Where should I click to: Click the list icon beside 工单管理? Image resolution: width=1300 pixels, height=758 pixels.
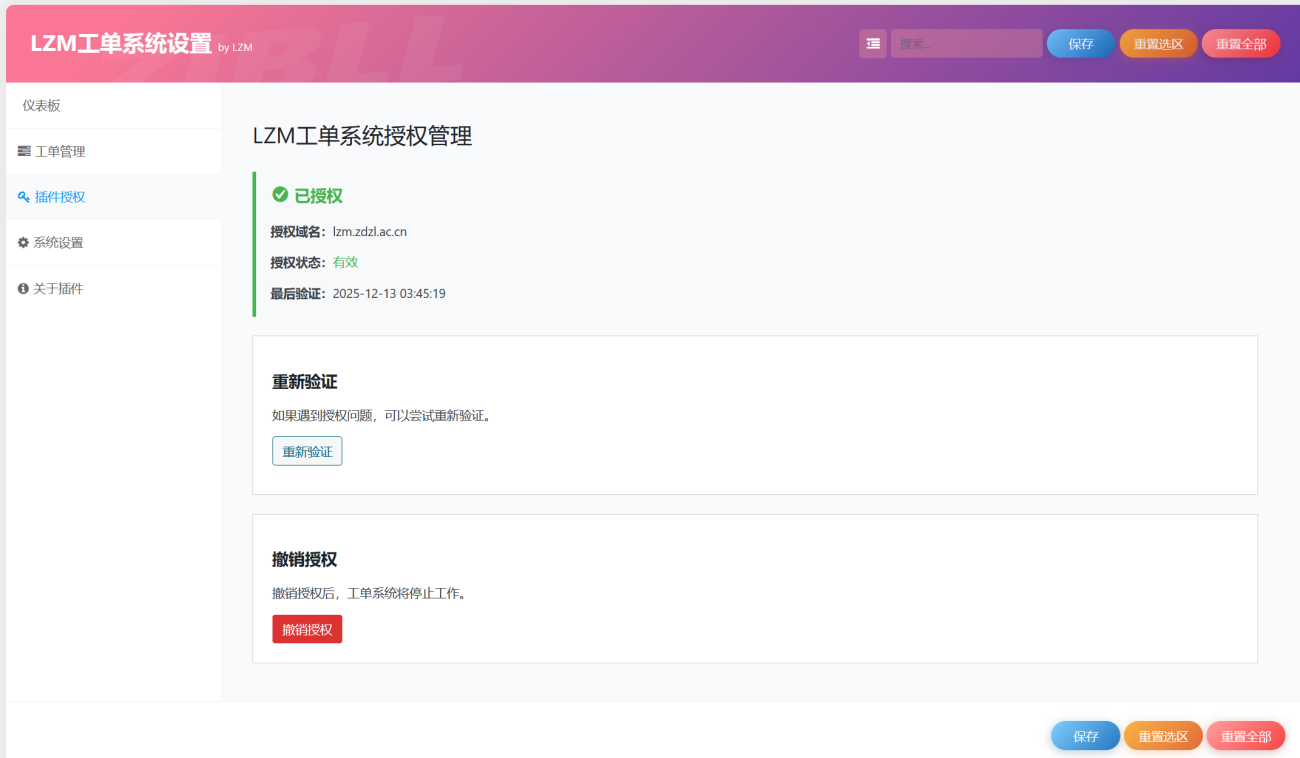pyautogui.click(x=22, y=150)
